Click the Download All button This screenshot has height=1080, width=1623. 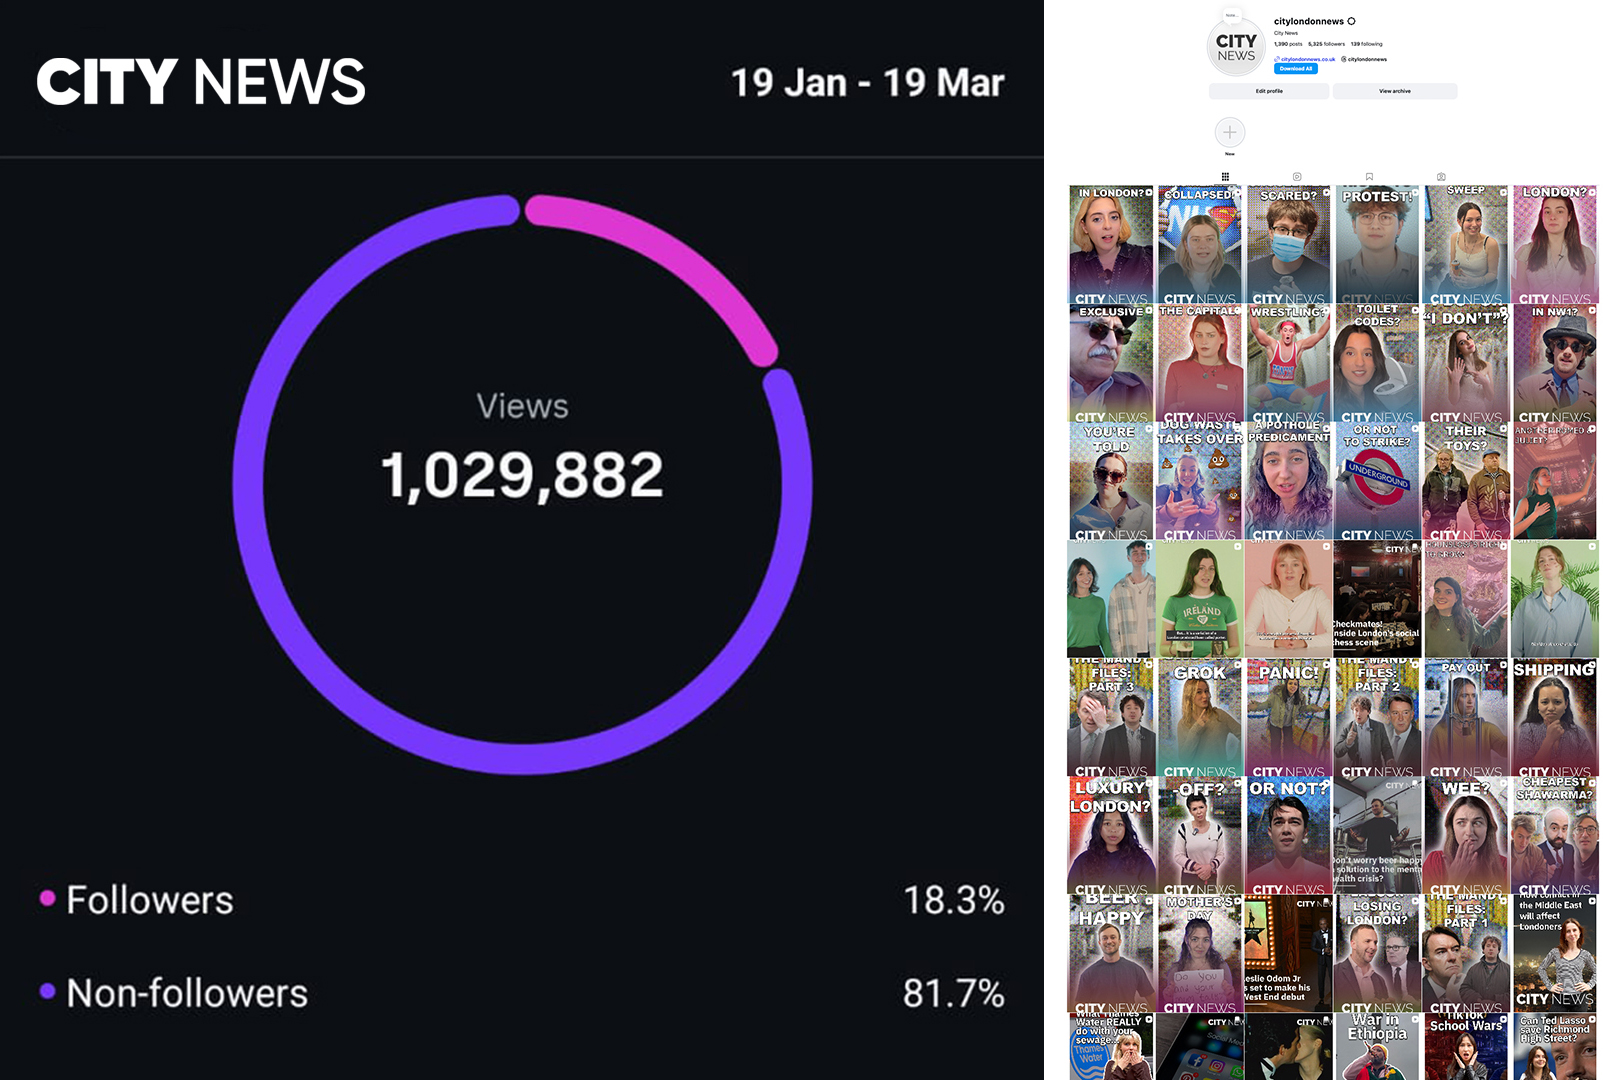(x=1295, y=69)
